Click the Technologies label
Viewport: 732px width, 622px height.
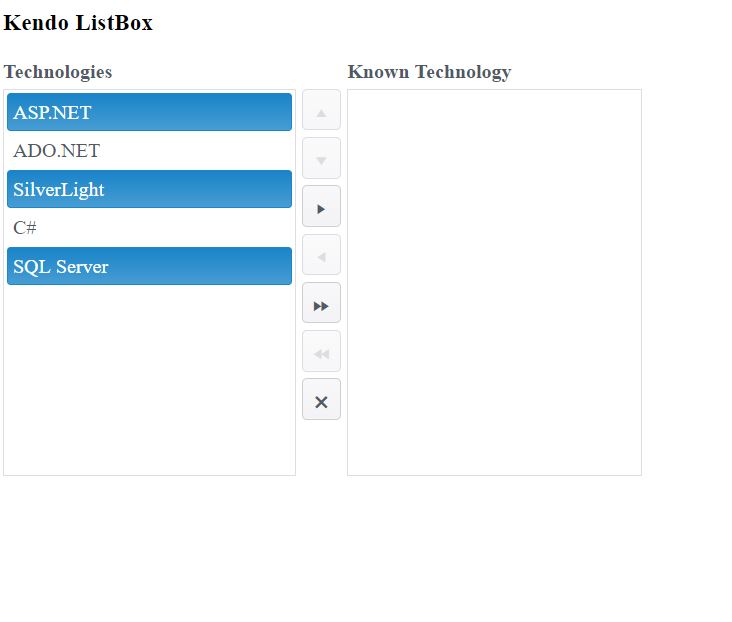pos(58,72)
